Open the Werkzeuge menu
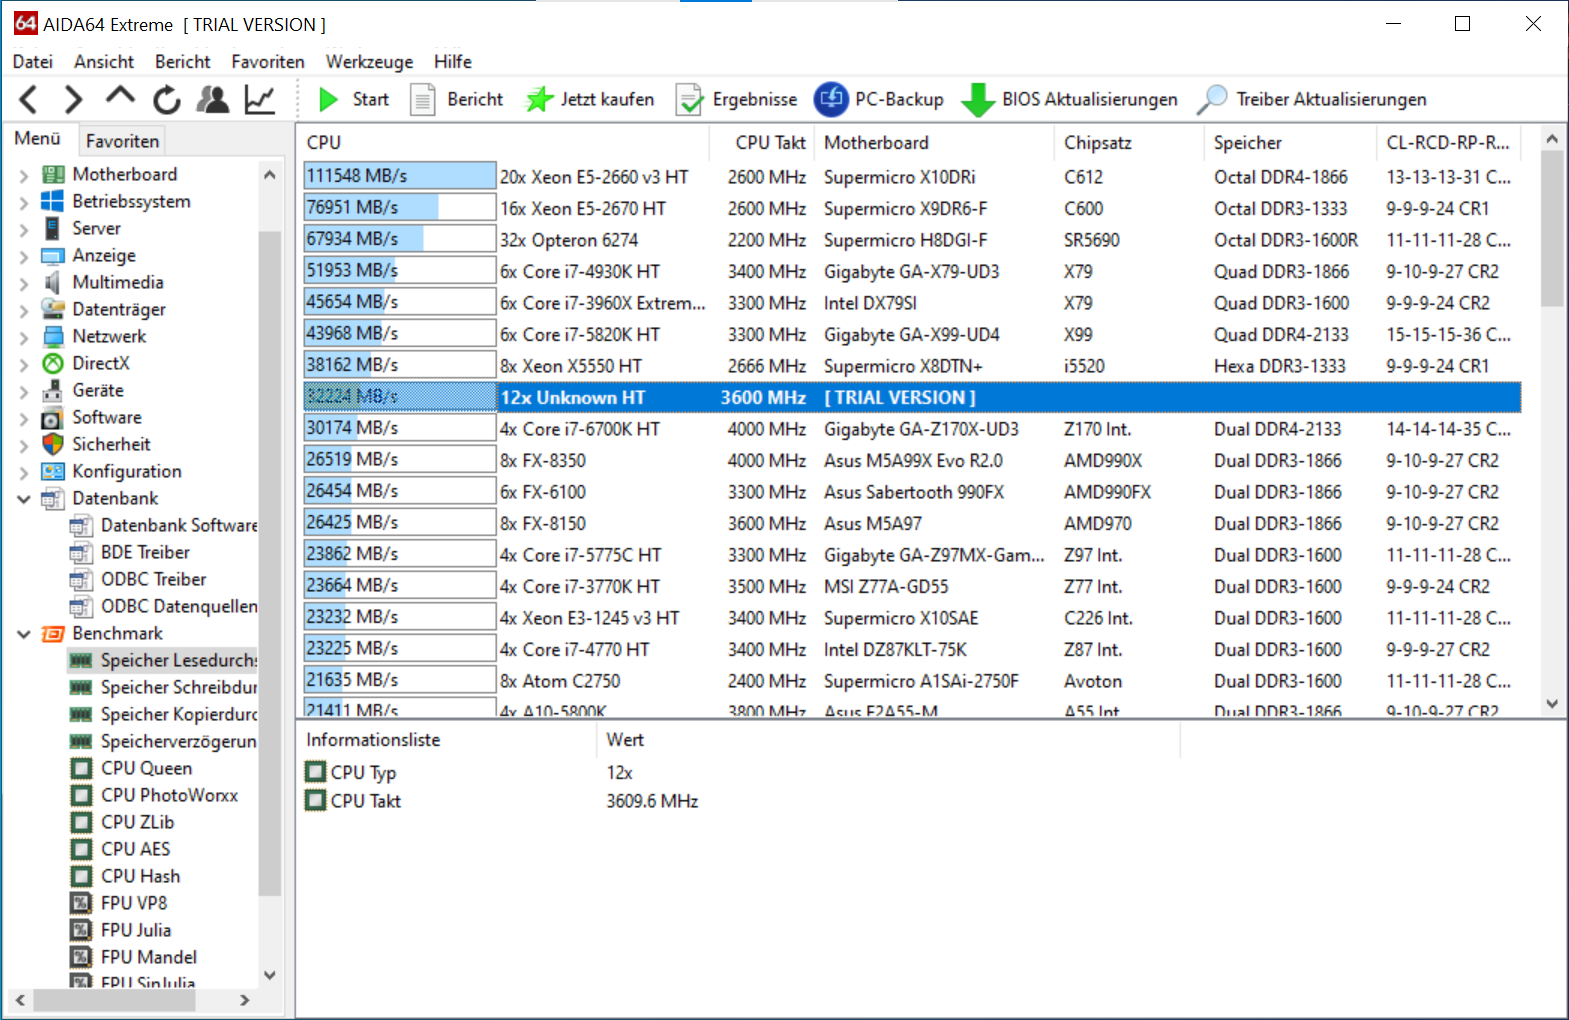1569x1020 pixels. [x=369, y=62]
